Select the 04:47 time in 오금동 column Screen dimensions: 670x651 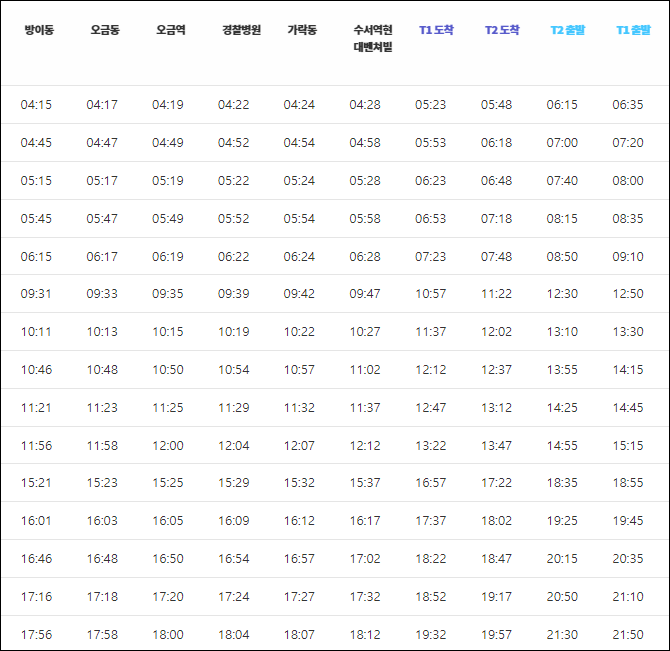pyautogui.click(x=102, y=143)
